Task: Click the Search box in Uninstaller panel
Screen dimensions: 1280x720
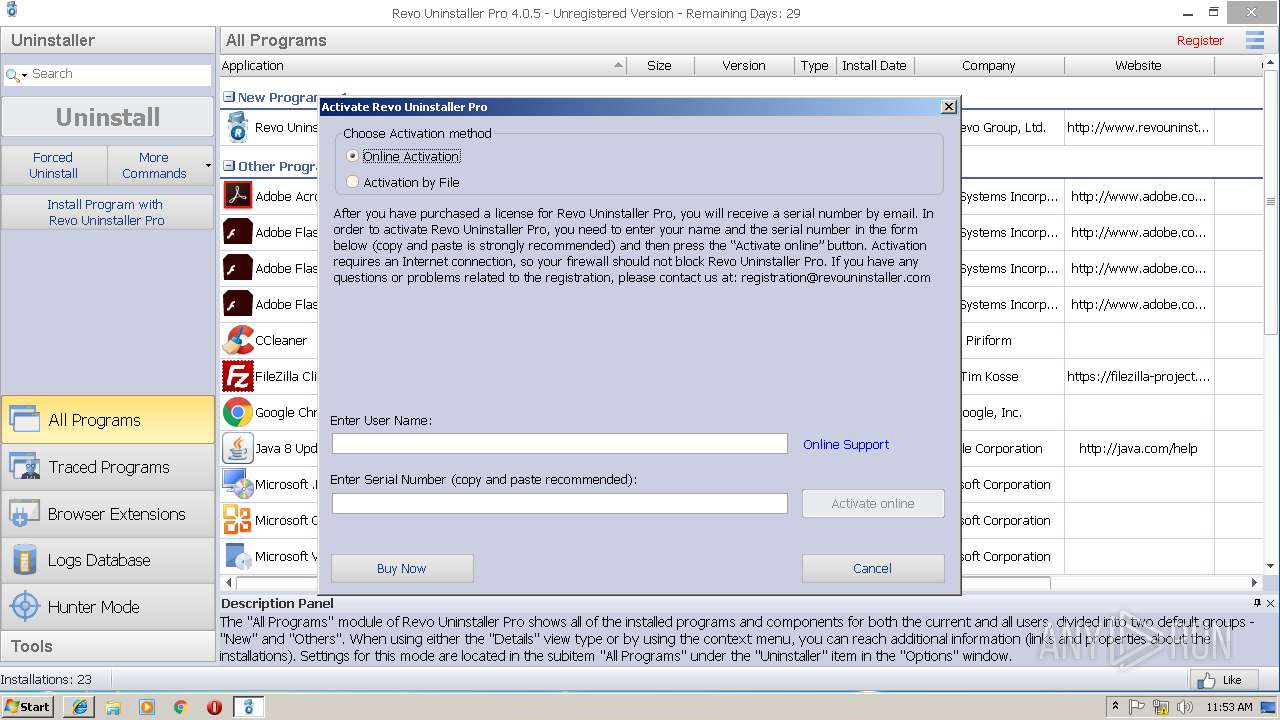Action: coord(108,74)
